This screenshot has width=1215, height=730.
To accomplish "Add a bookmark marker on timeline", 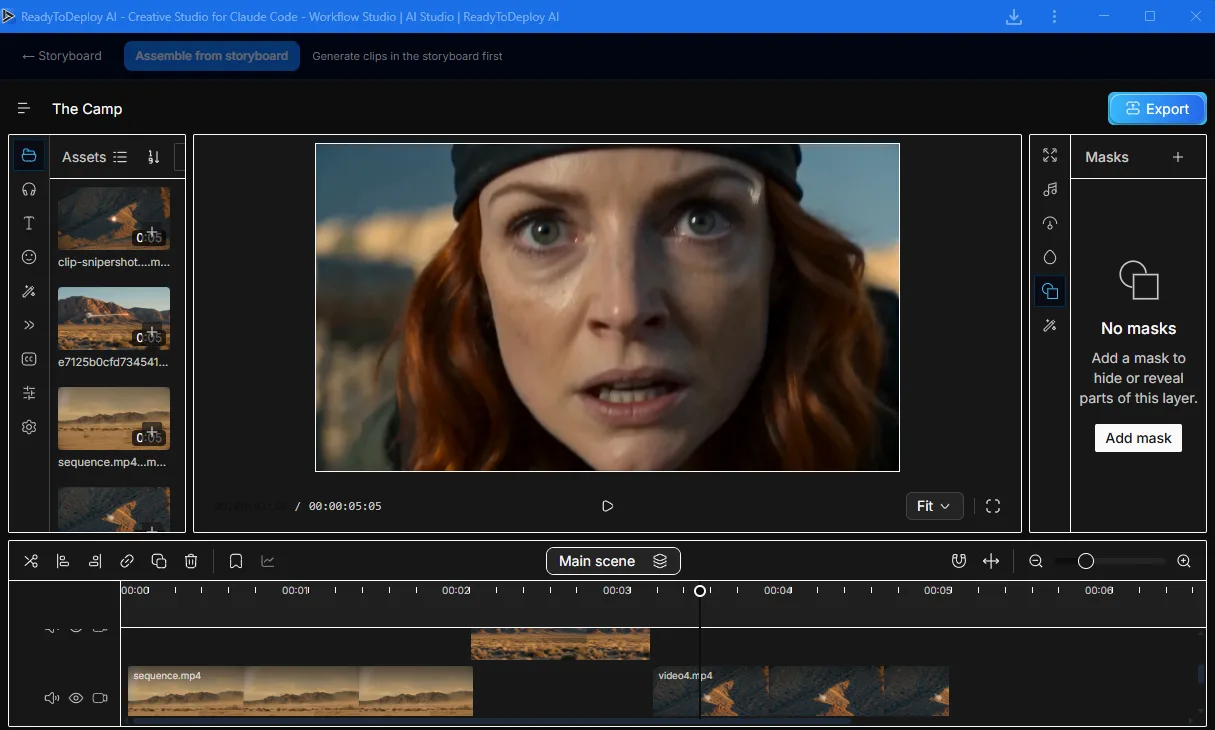I will pyautogui.click(x=236, y=561).
